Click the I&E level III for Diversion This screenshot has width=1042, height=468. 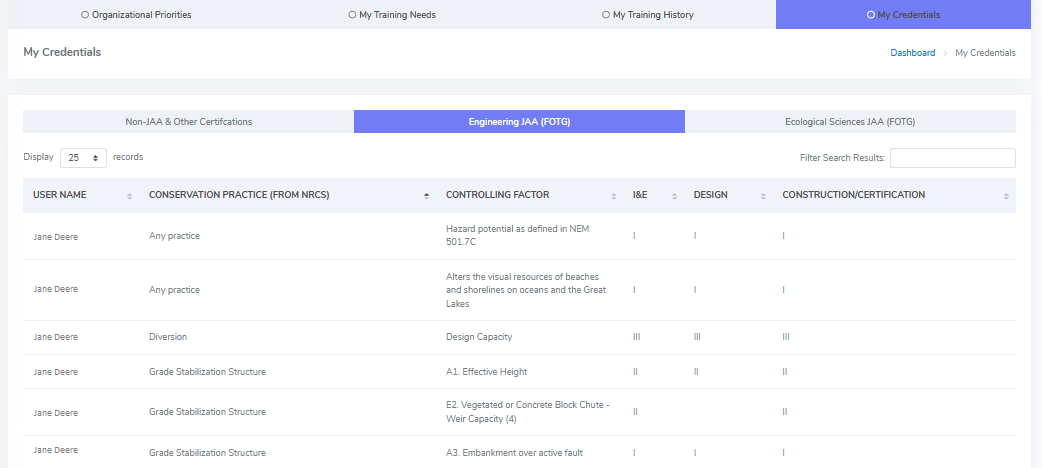(636, 337)
